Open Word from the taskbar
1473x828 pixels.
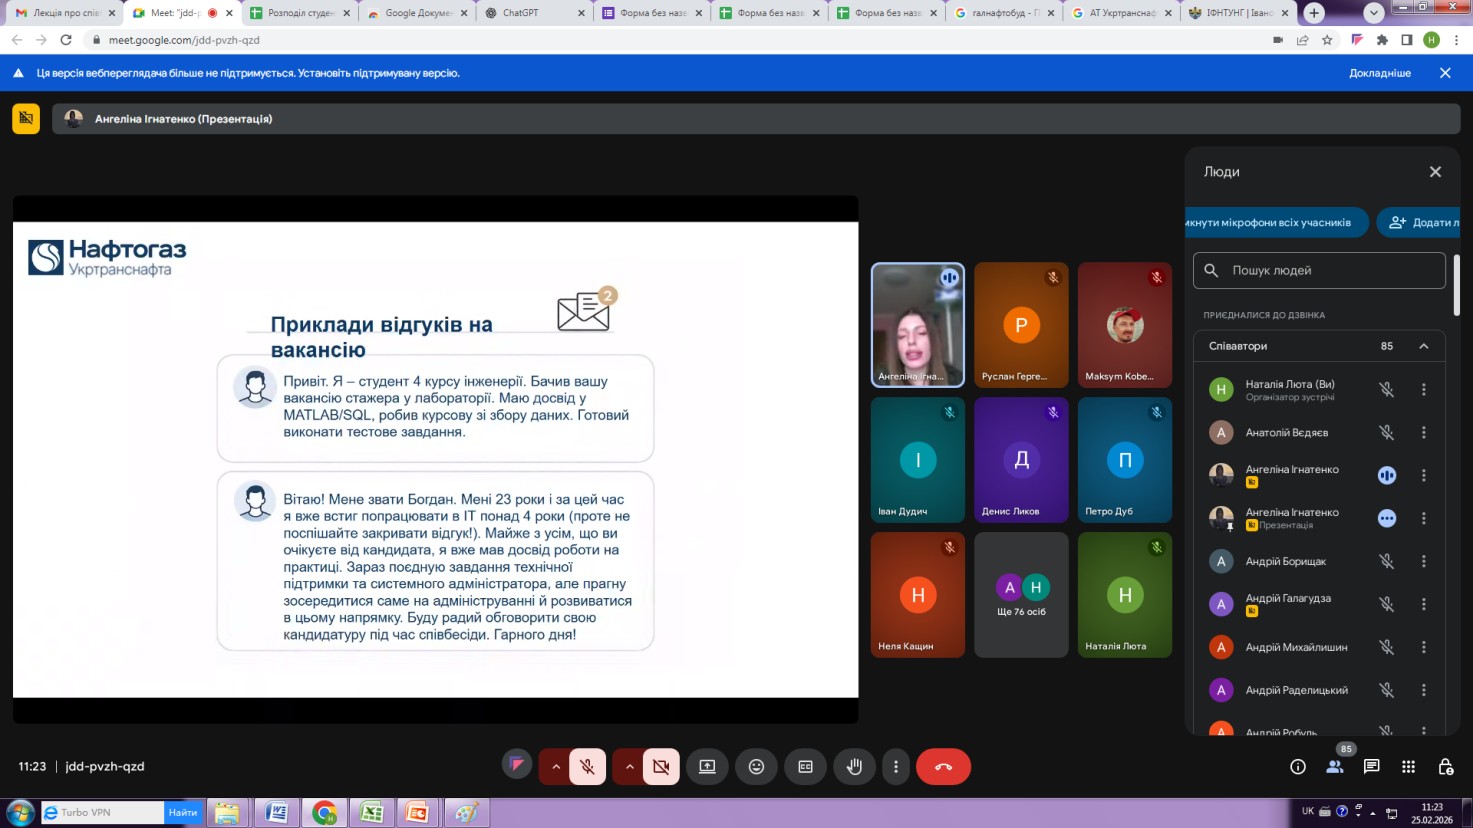click(277, 813)
